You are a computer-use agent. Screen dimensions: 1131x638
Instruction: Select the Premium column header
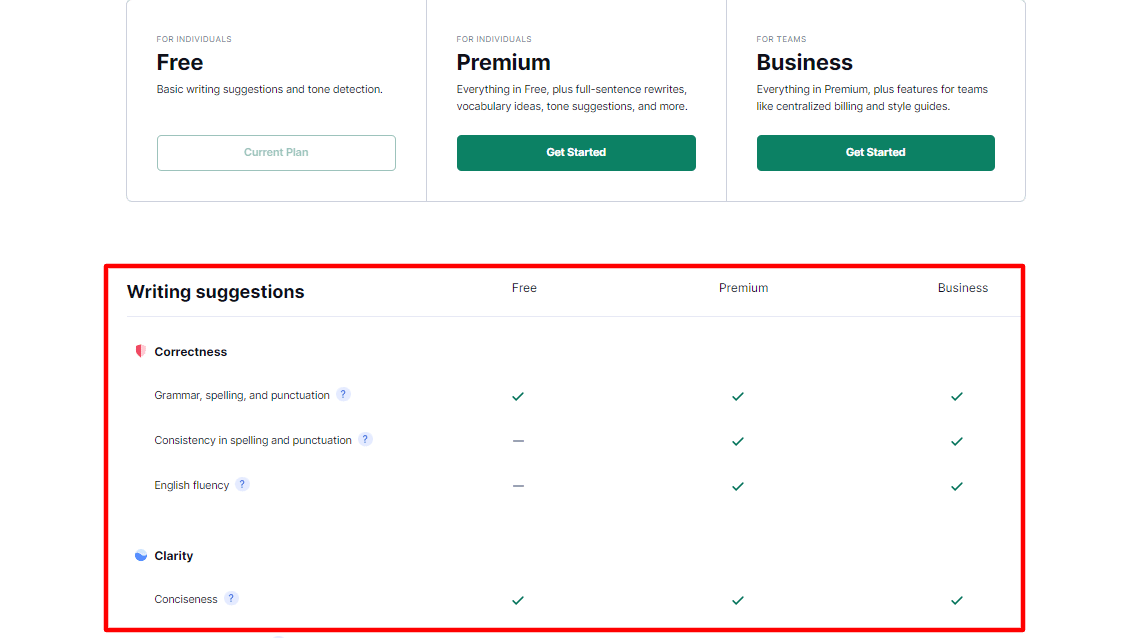(x=744, y=288)
